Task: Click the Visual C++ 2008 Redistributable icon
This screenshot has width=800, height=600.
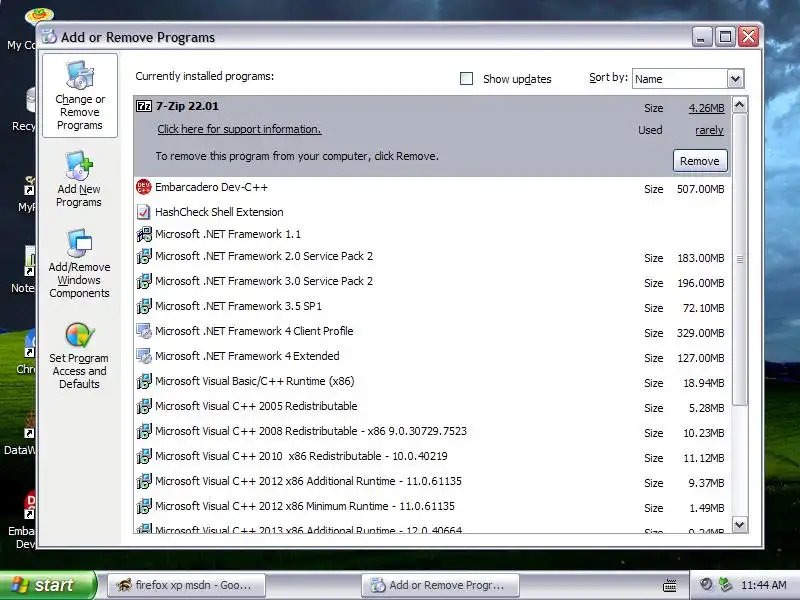Action: [144, 431]
